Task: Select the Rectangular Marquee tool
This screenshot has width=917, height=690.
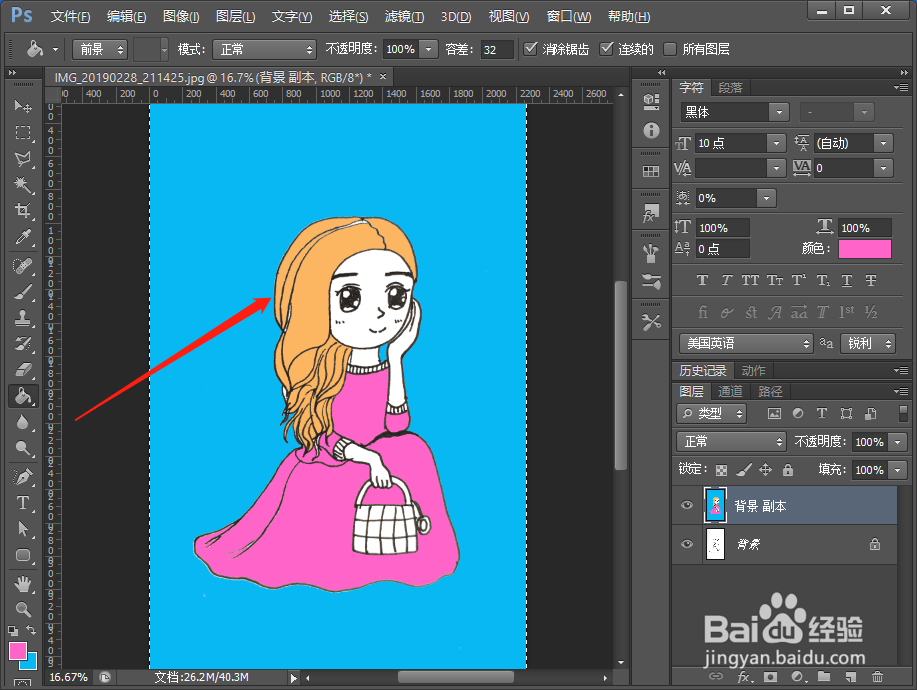Action: tap(23, 133)
